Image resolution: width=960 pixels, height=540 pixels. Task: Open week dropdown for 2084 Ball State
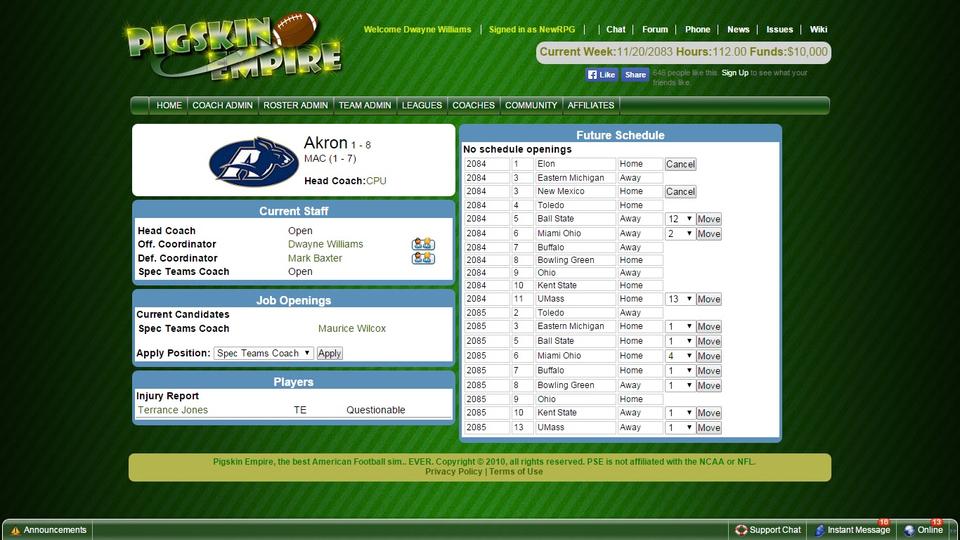680,219
